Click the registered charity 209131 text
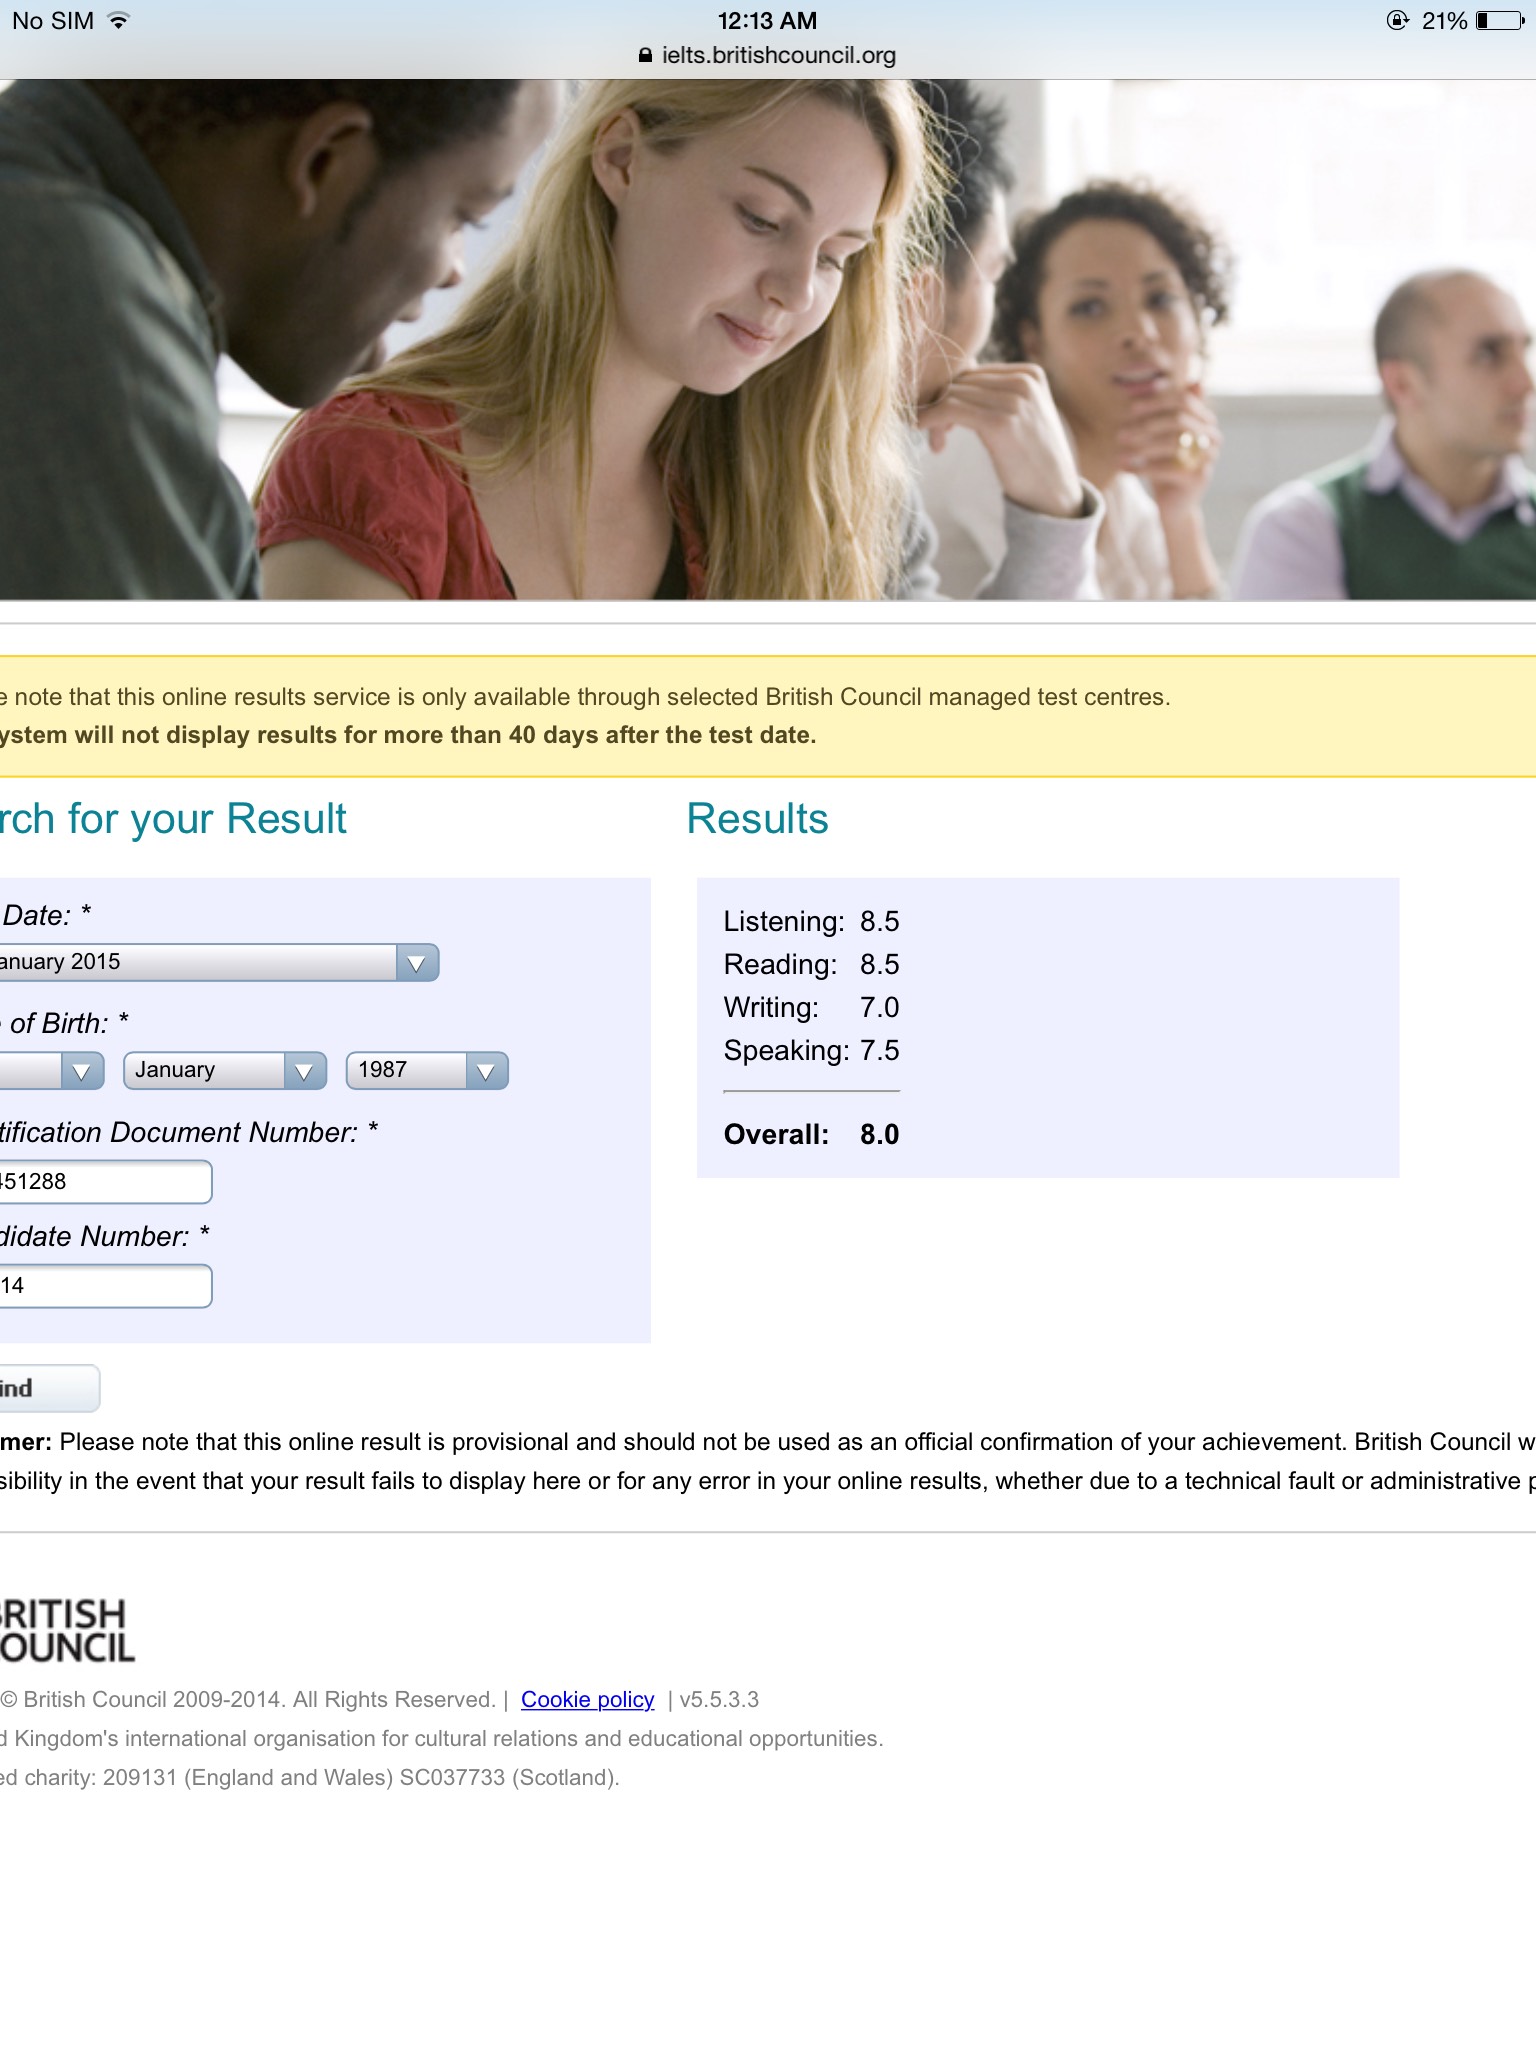Screen dimensions: 1536x2048 tap(310, 1777)
